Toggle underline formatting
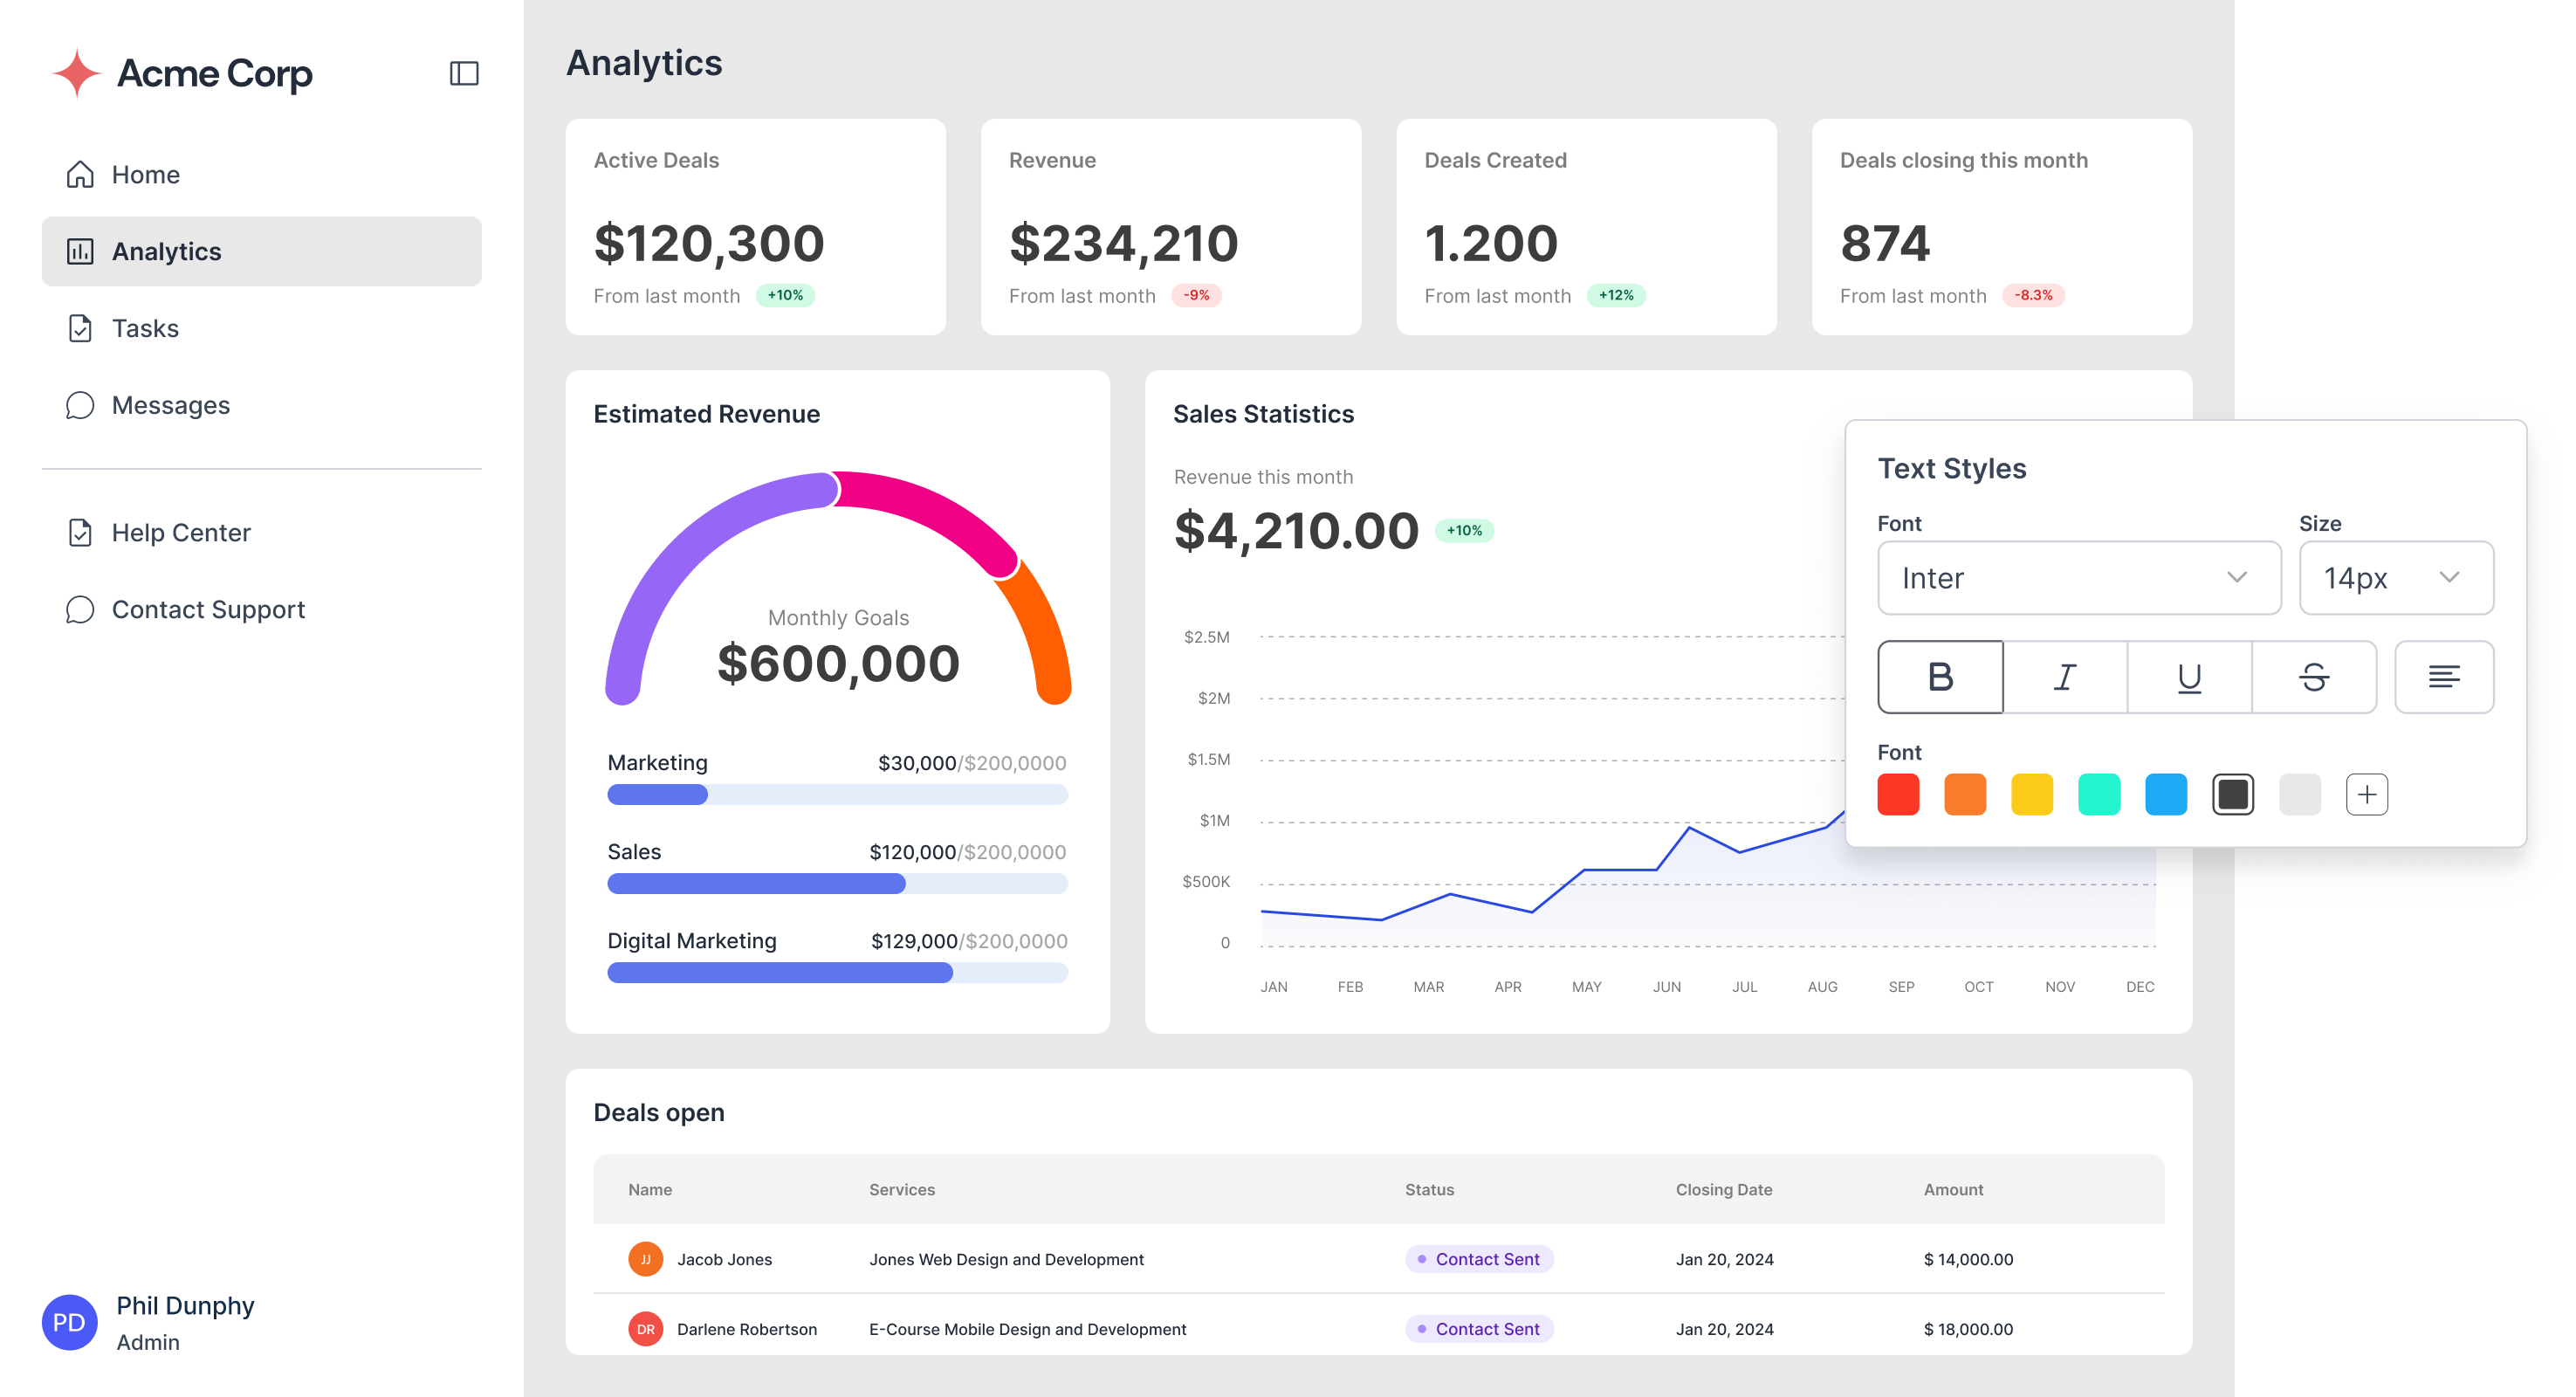 (x=2189, y=677)
